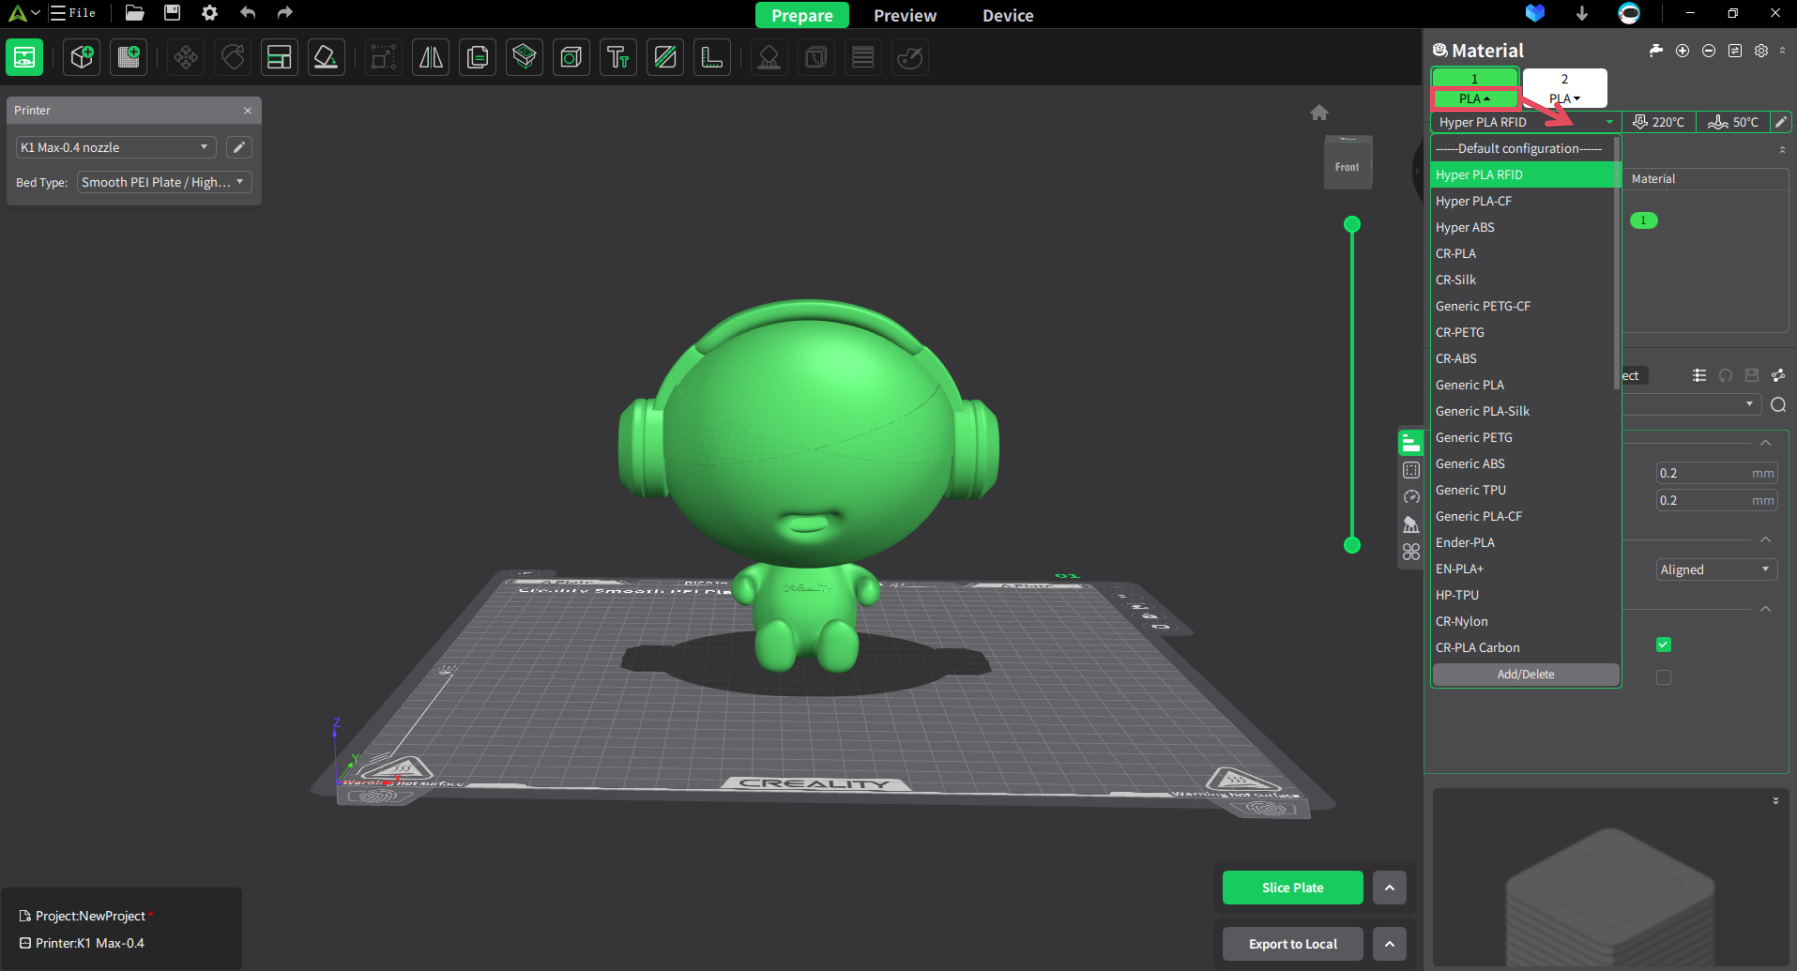Click the Lay on face tool
The height and width of the screenshot is (971, 1797).
[326, 57]
